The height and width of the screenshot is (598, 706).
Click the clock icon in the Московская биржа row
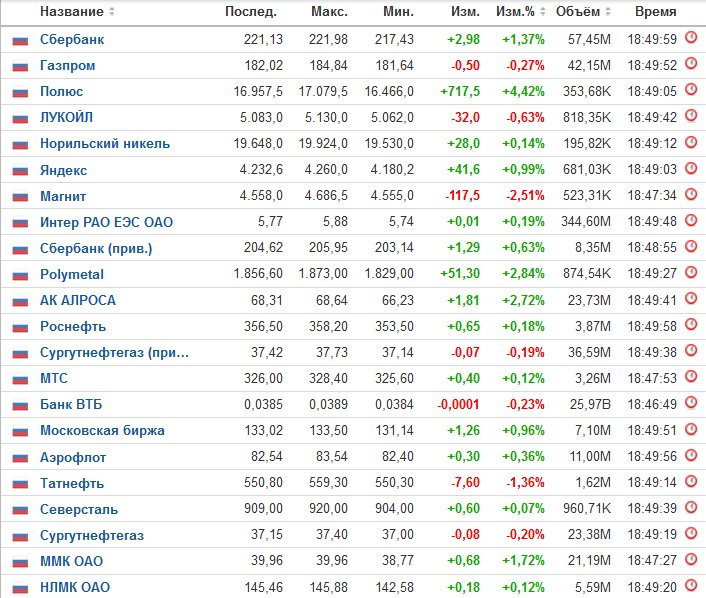tap(691, 429)
